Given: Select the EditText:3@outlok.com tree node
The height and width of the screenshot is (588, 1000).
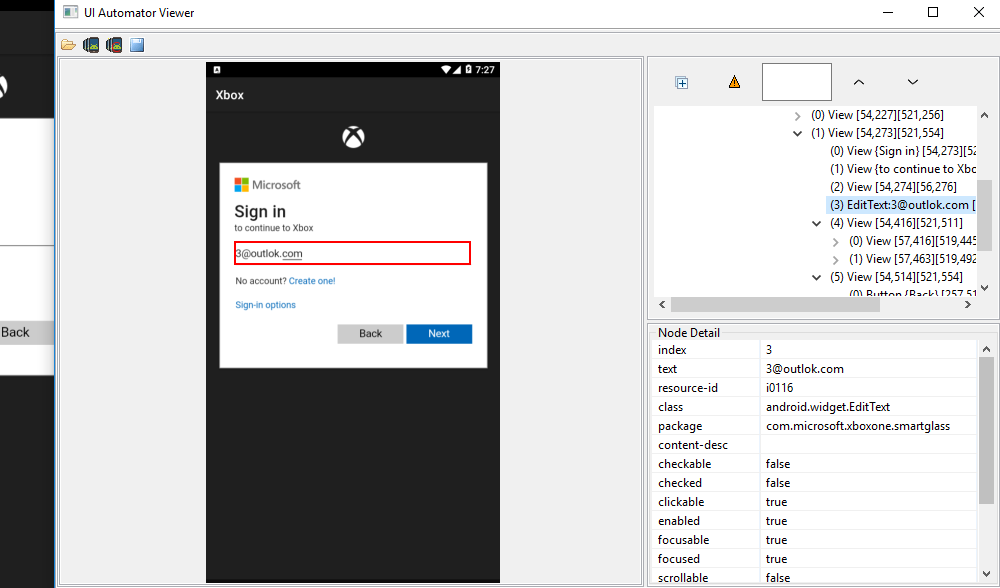Looking at the screenshot, I should pyautogui.click(x=902, y=205).
